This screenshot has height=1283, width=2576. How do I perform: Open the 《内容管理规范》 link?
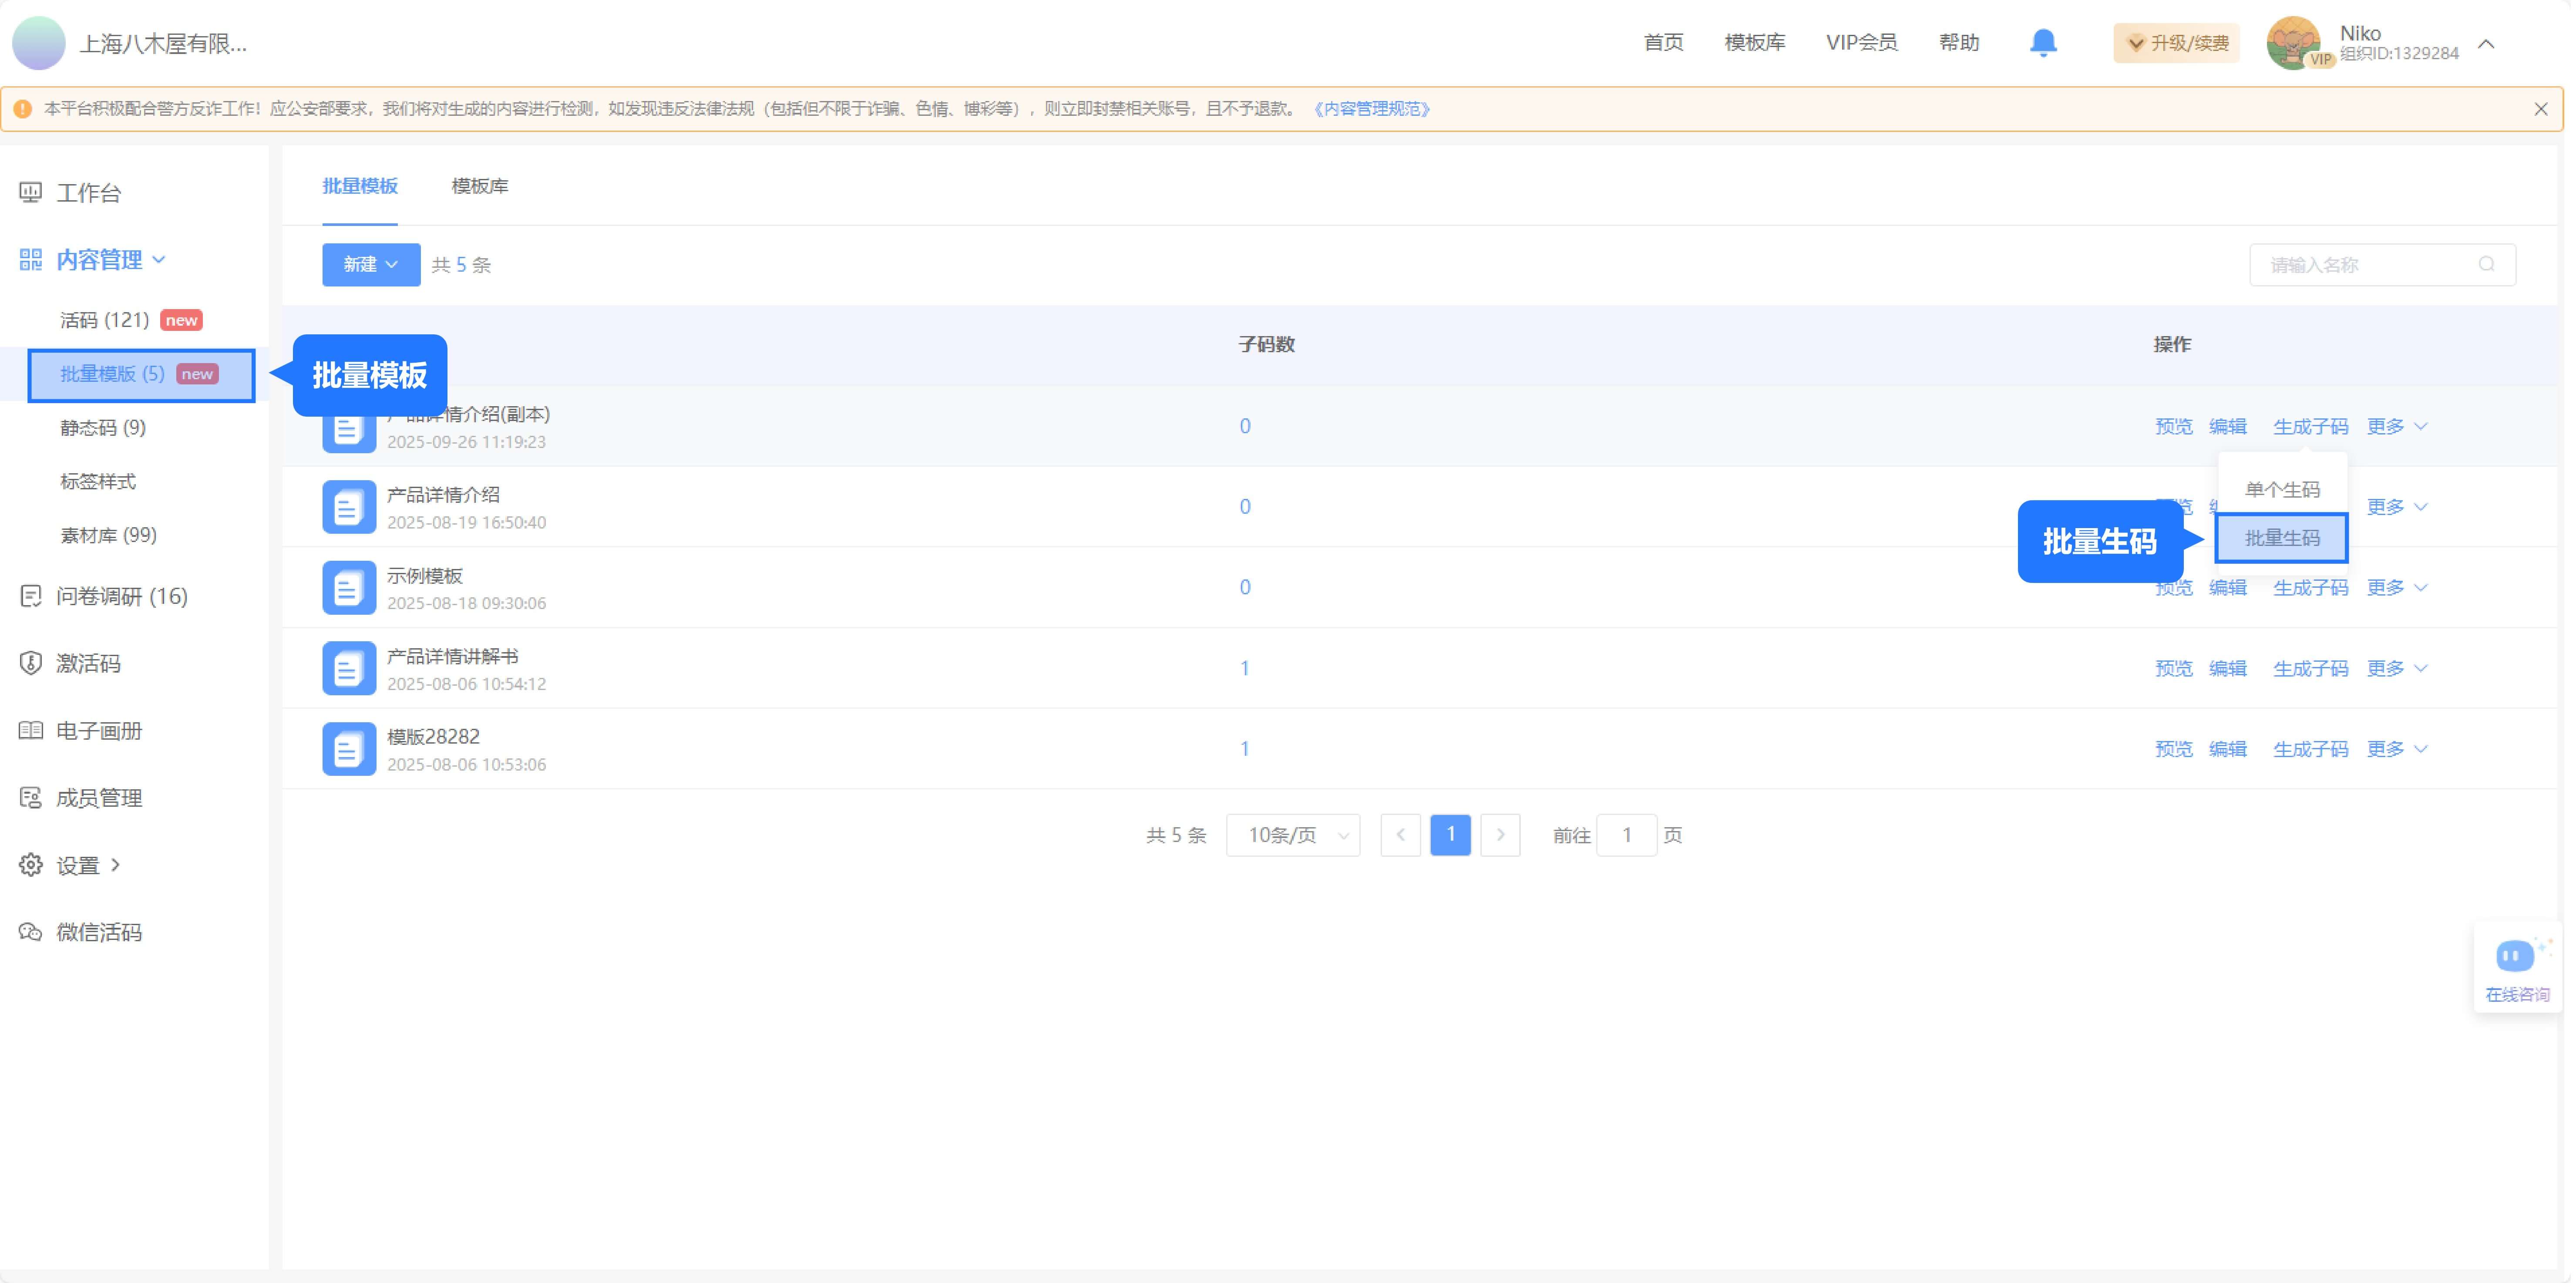[x=1373, y=109]
